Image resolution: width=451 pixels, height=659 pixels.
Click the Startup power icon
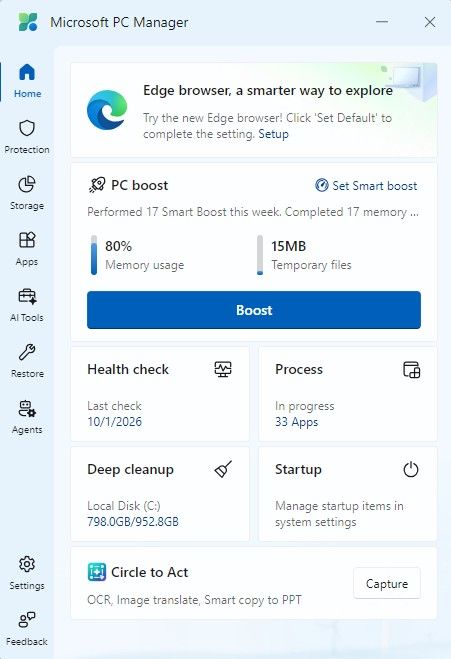[411, 469]
